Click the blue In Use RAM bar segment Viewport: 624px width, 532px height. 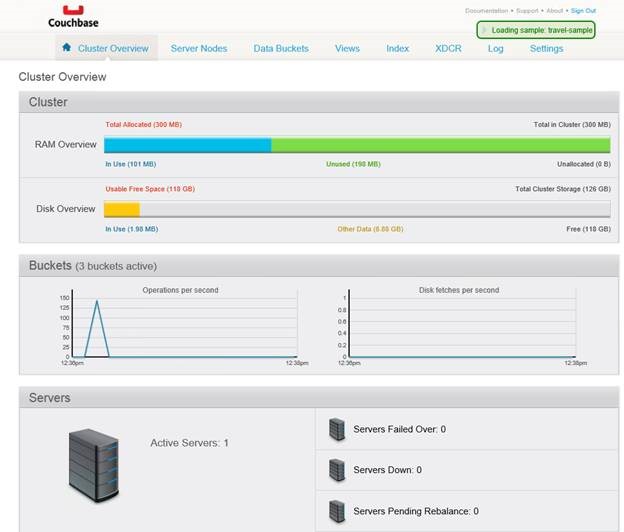click(187, 145)
